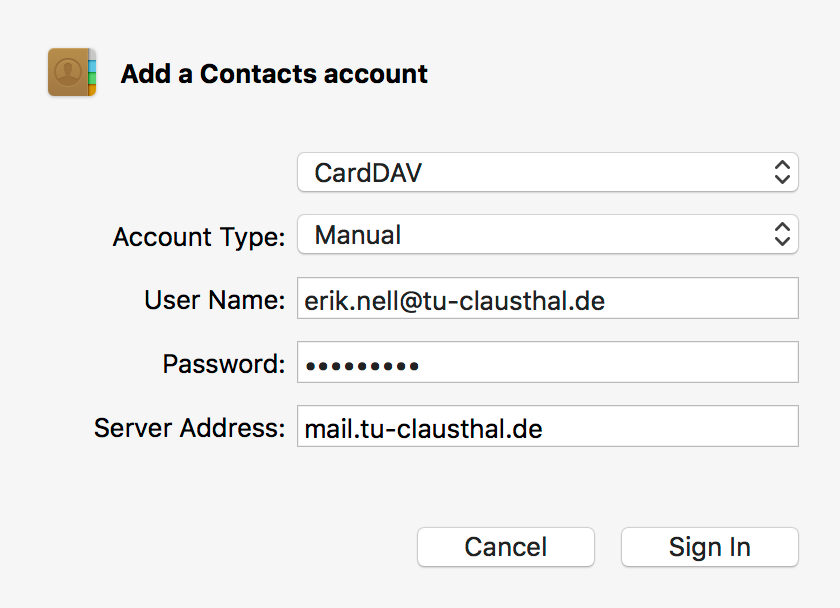The width and height of the screenshot is (840, 608).
Task: Click the up-down chevrons on the CardDAV popup
Action: (782, 172)
